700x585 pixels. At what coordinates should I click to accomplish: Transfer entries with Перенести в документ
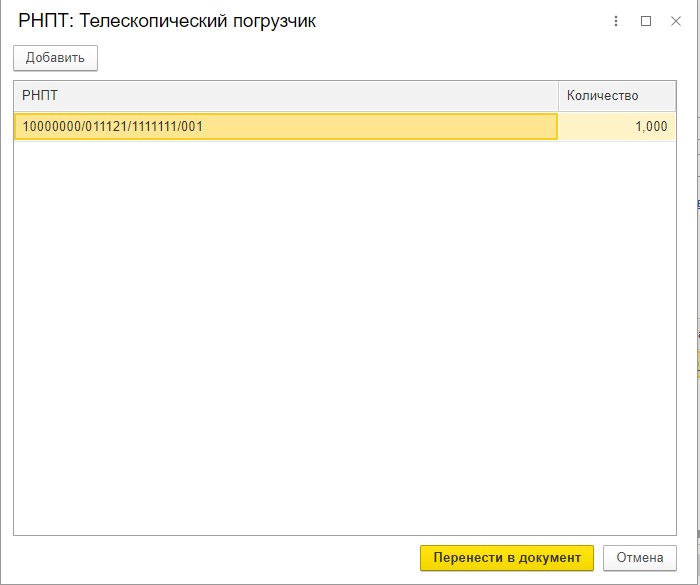click(x=507, y=558)
